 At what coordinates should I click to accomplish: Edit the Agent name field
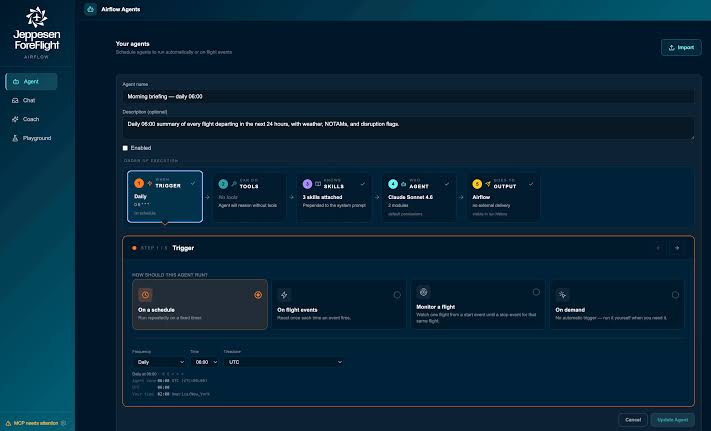[x=408, y=97]
